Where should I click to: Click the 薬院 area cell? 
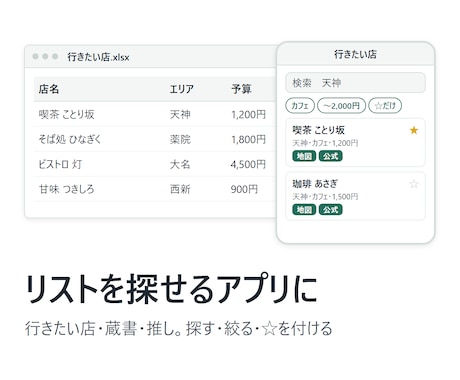point(180,139)
